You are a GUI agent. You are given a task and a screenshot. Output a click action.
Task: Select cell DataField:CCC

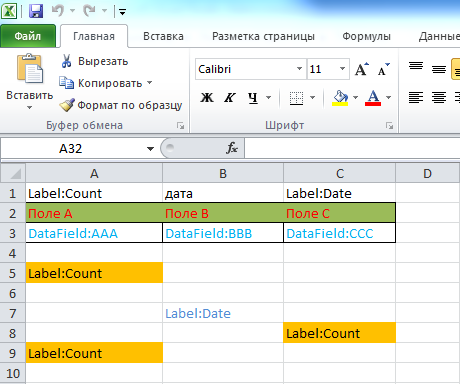click(x=340, y=233)
